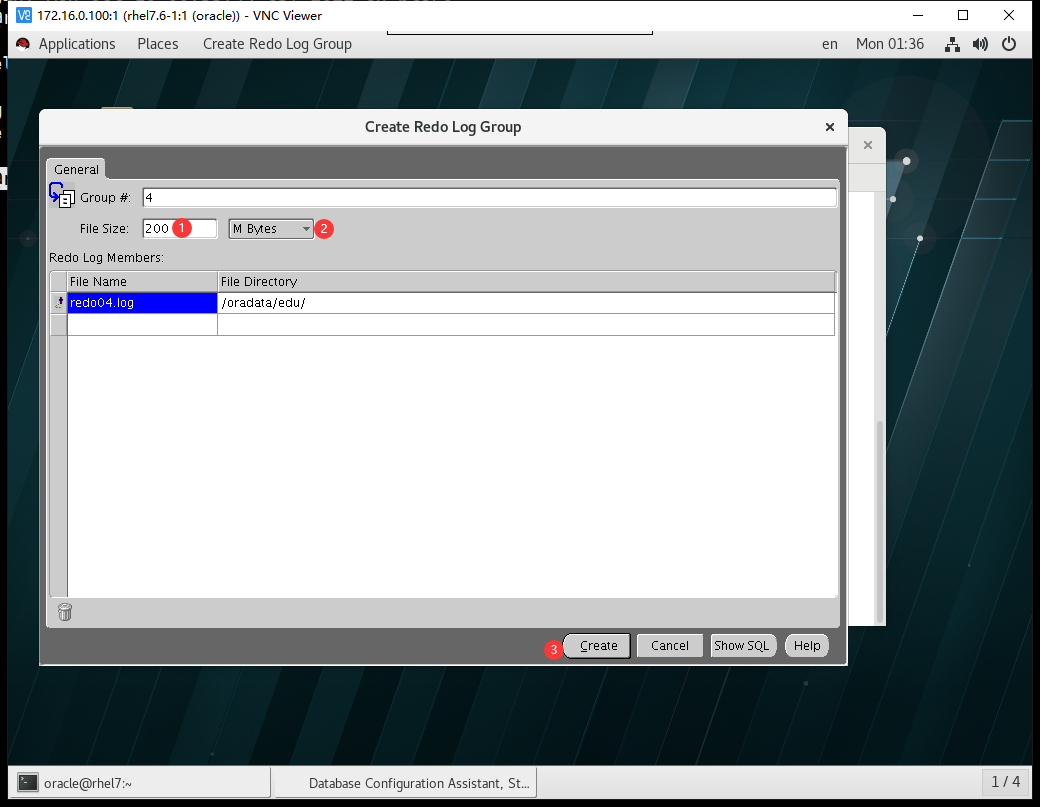The height and width of the screenshot is (807, 1040).
Task: Click the row marker icon beside redo04.log
Action: click(58, 303)
